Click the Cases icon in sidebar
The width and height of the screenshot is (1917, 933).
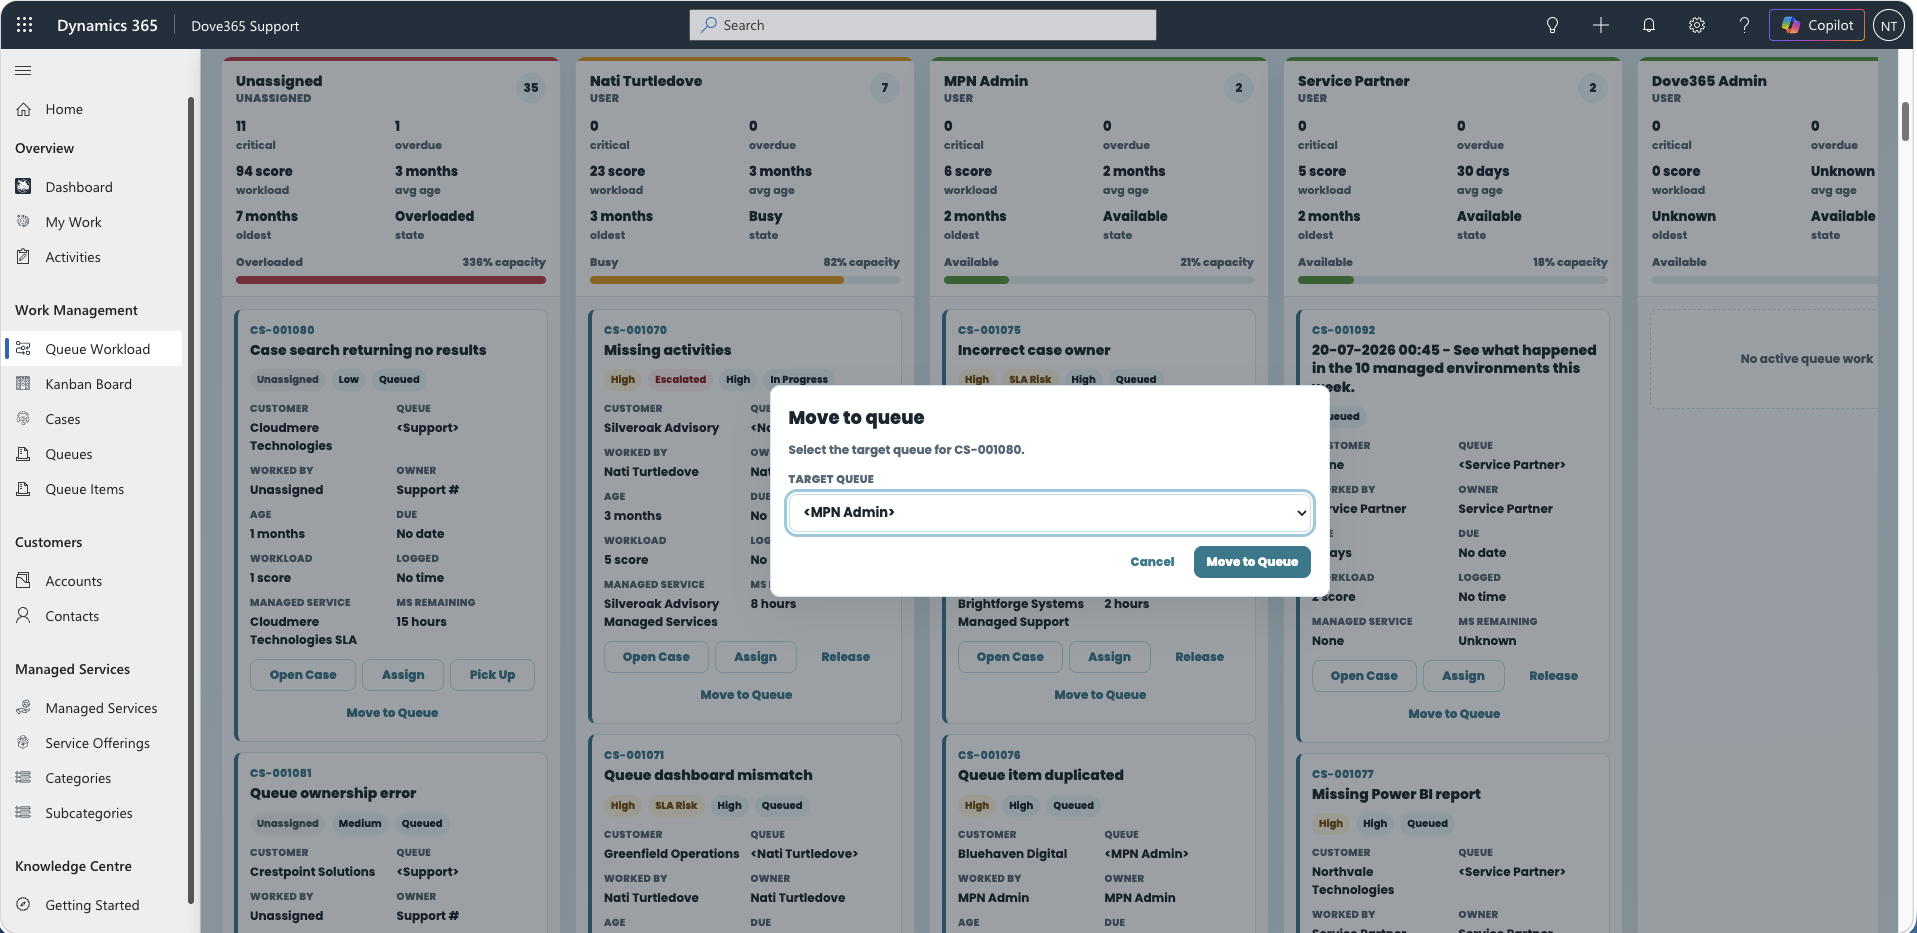pos(23,419)
